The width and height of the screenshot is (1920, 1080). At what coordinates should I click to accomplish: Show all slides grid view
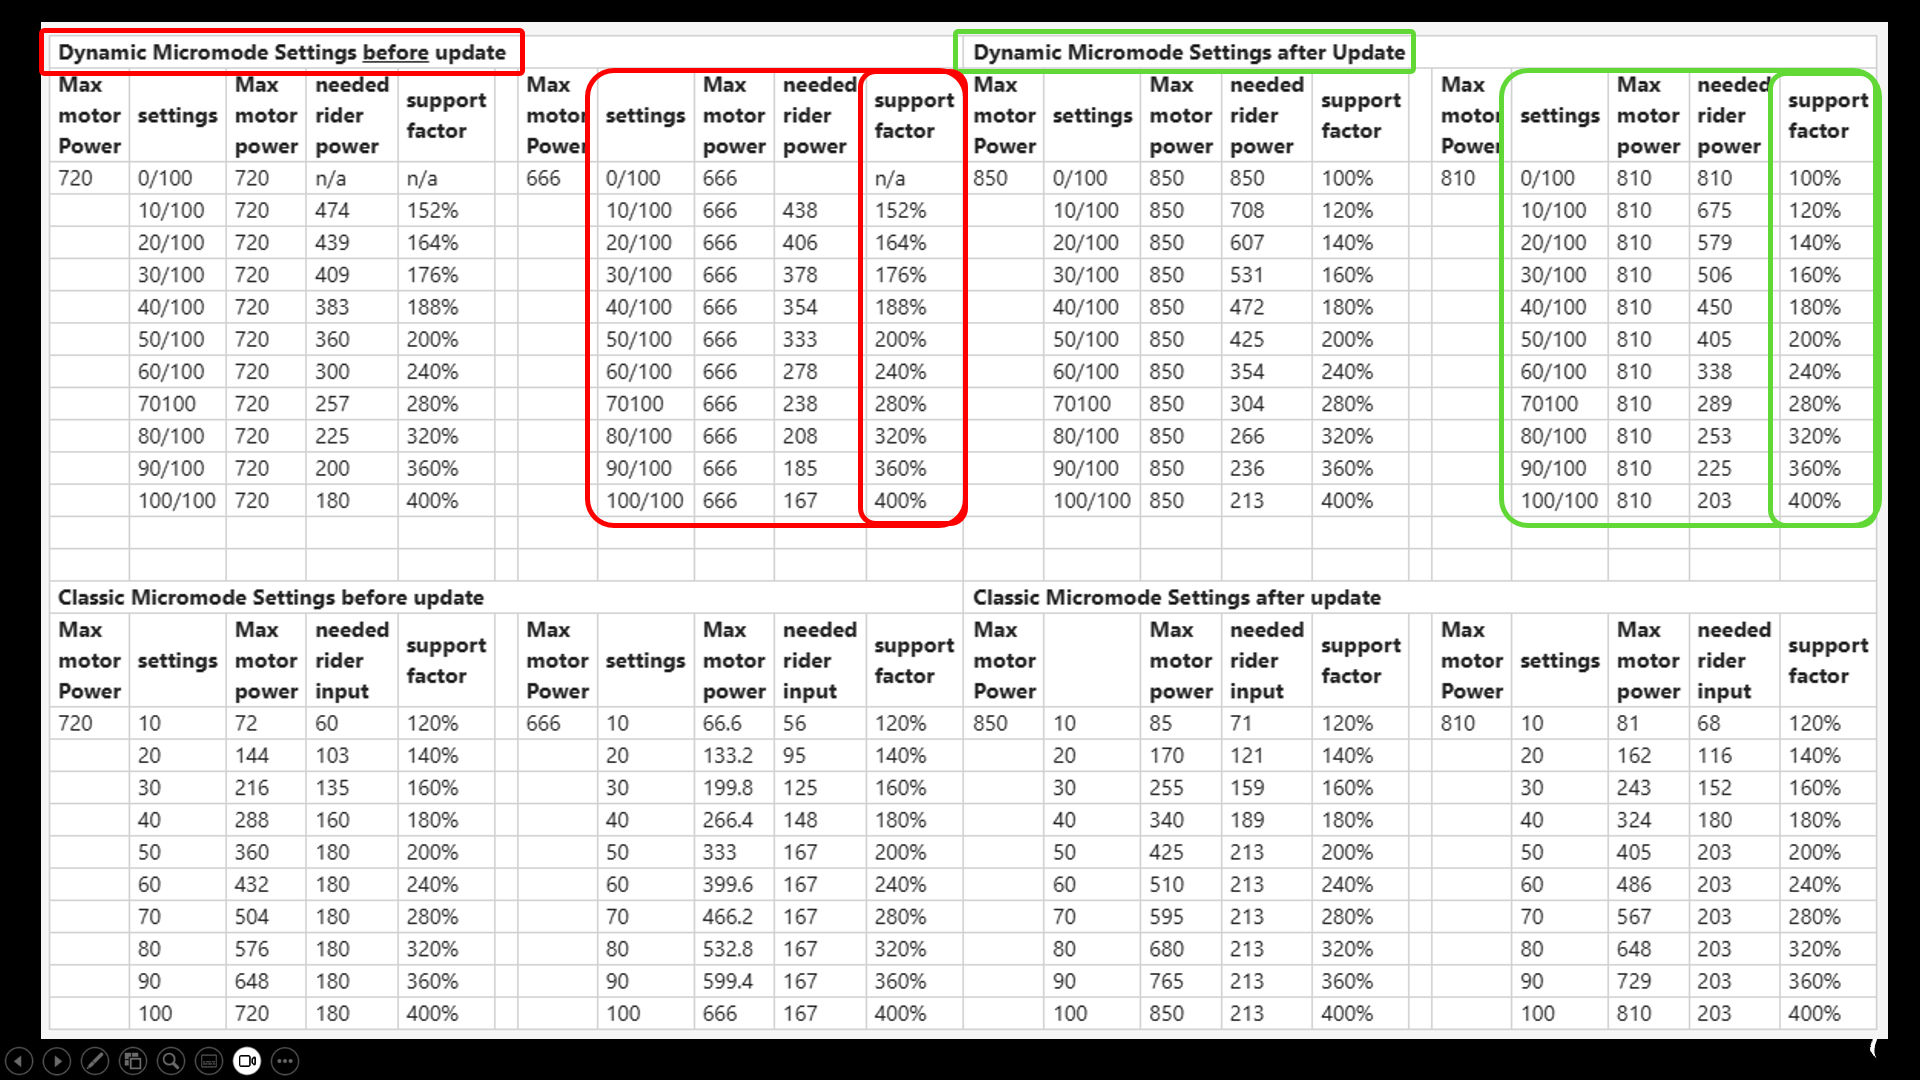[x=133, y=1061]
